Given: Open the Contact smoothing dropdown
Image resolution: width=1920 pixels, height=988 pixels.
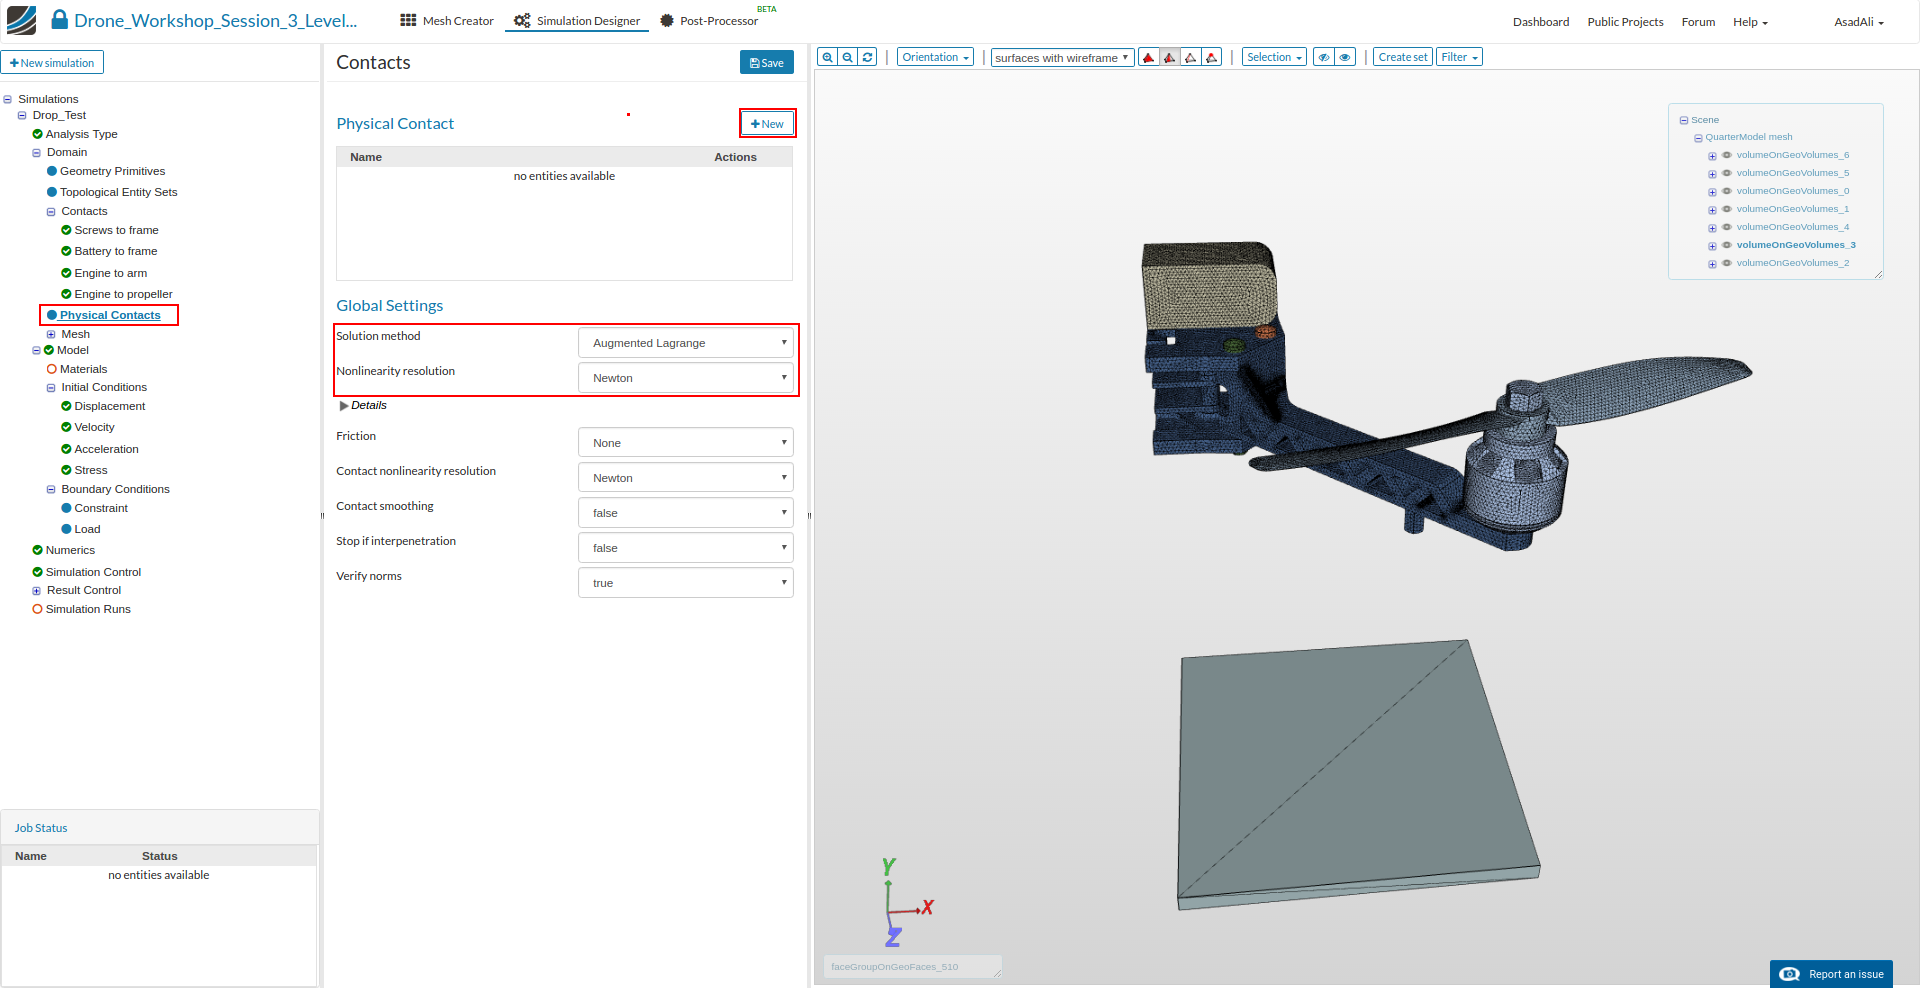Looking at the screenshot, I should pos(686,513).
